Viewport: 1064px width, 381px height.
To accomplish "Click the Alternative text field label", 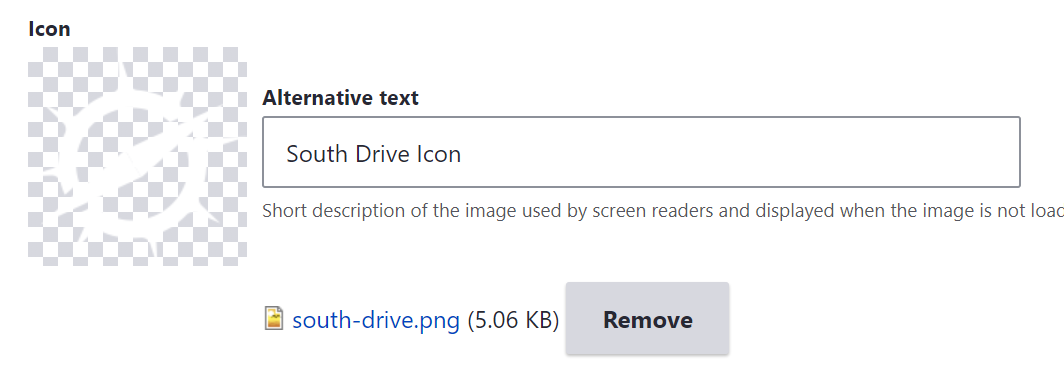I will 341,98.
